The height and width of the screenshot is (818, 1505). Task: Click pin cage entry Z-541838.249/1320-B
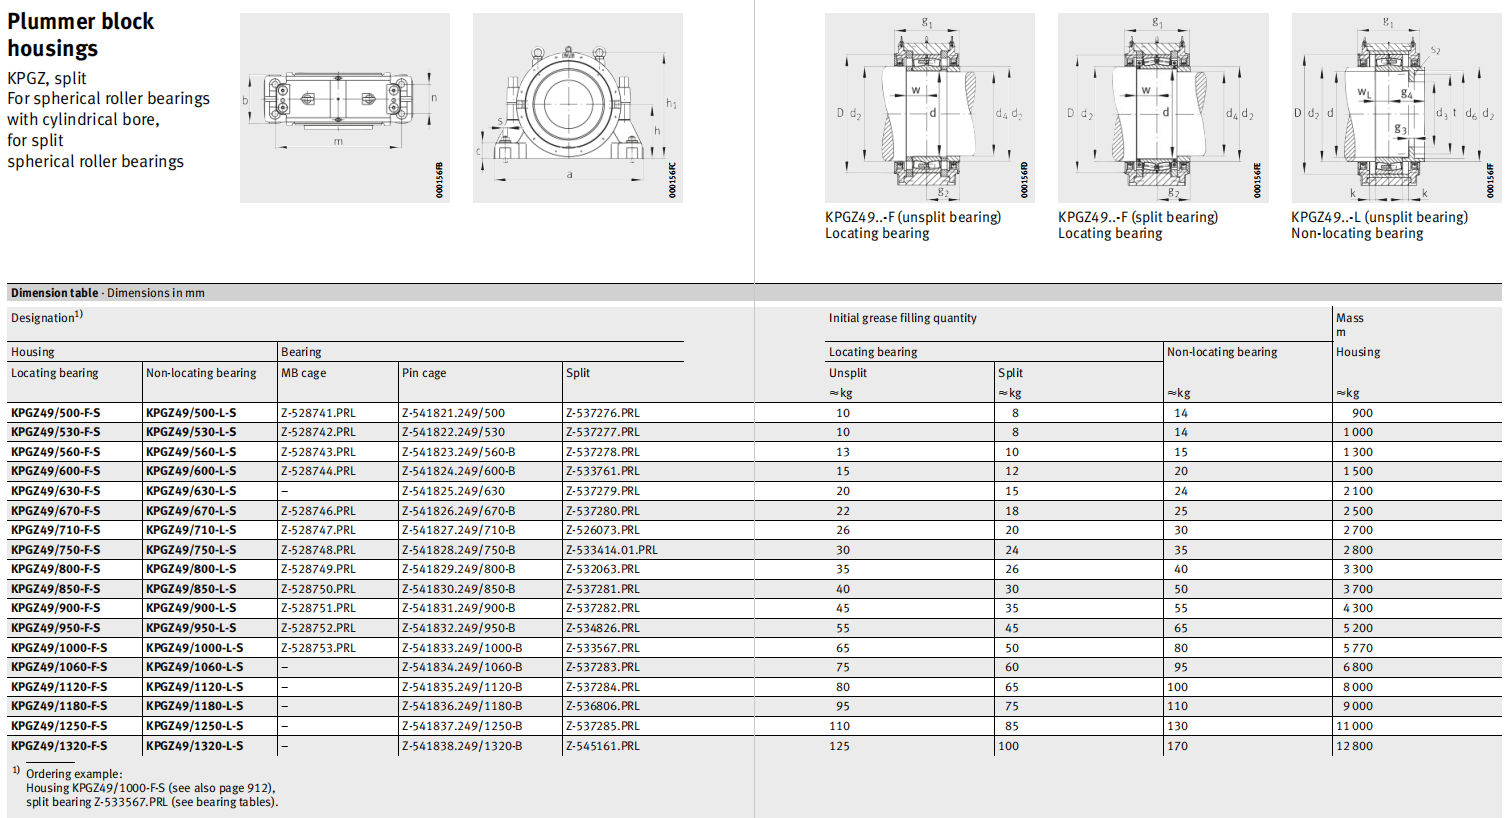461,746
